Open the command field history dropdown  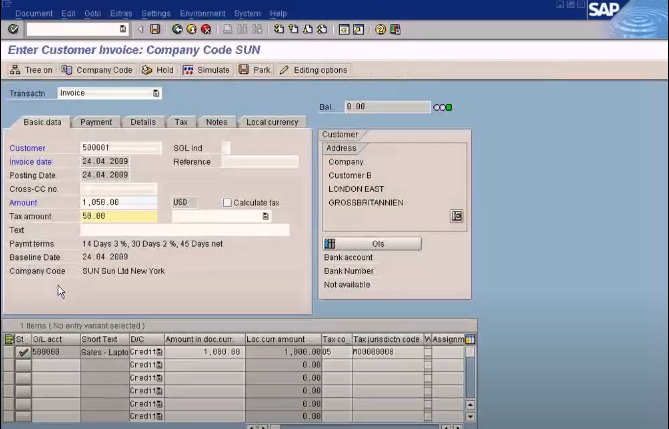click(123, 29)
